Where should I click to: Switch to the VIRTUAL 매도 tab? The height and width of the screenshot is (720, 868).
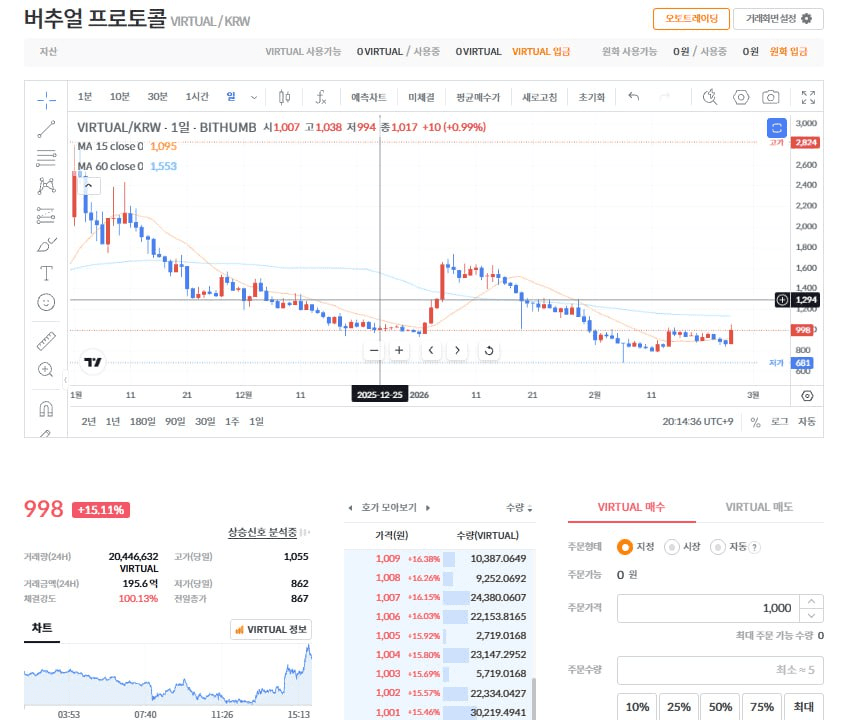[x=759, y=507]
